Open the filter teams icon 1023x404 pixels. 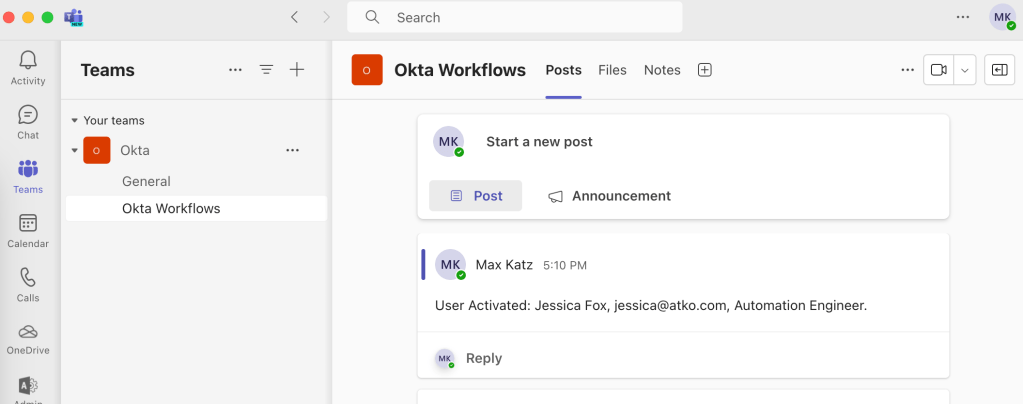pyautogui.click(x=266, y=70)
